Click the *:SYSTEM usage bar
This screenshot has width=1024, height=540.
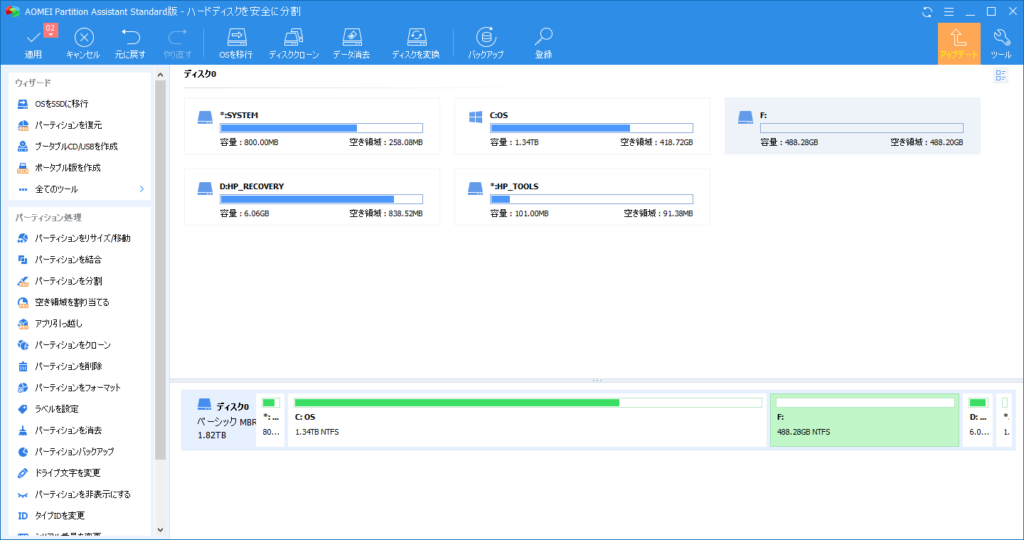tap(321, 128)
